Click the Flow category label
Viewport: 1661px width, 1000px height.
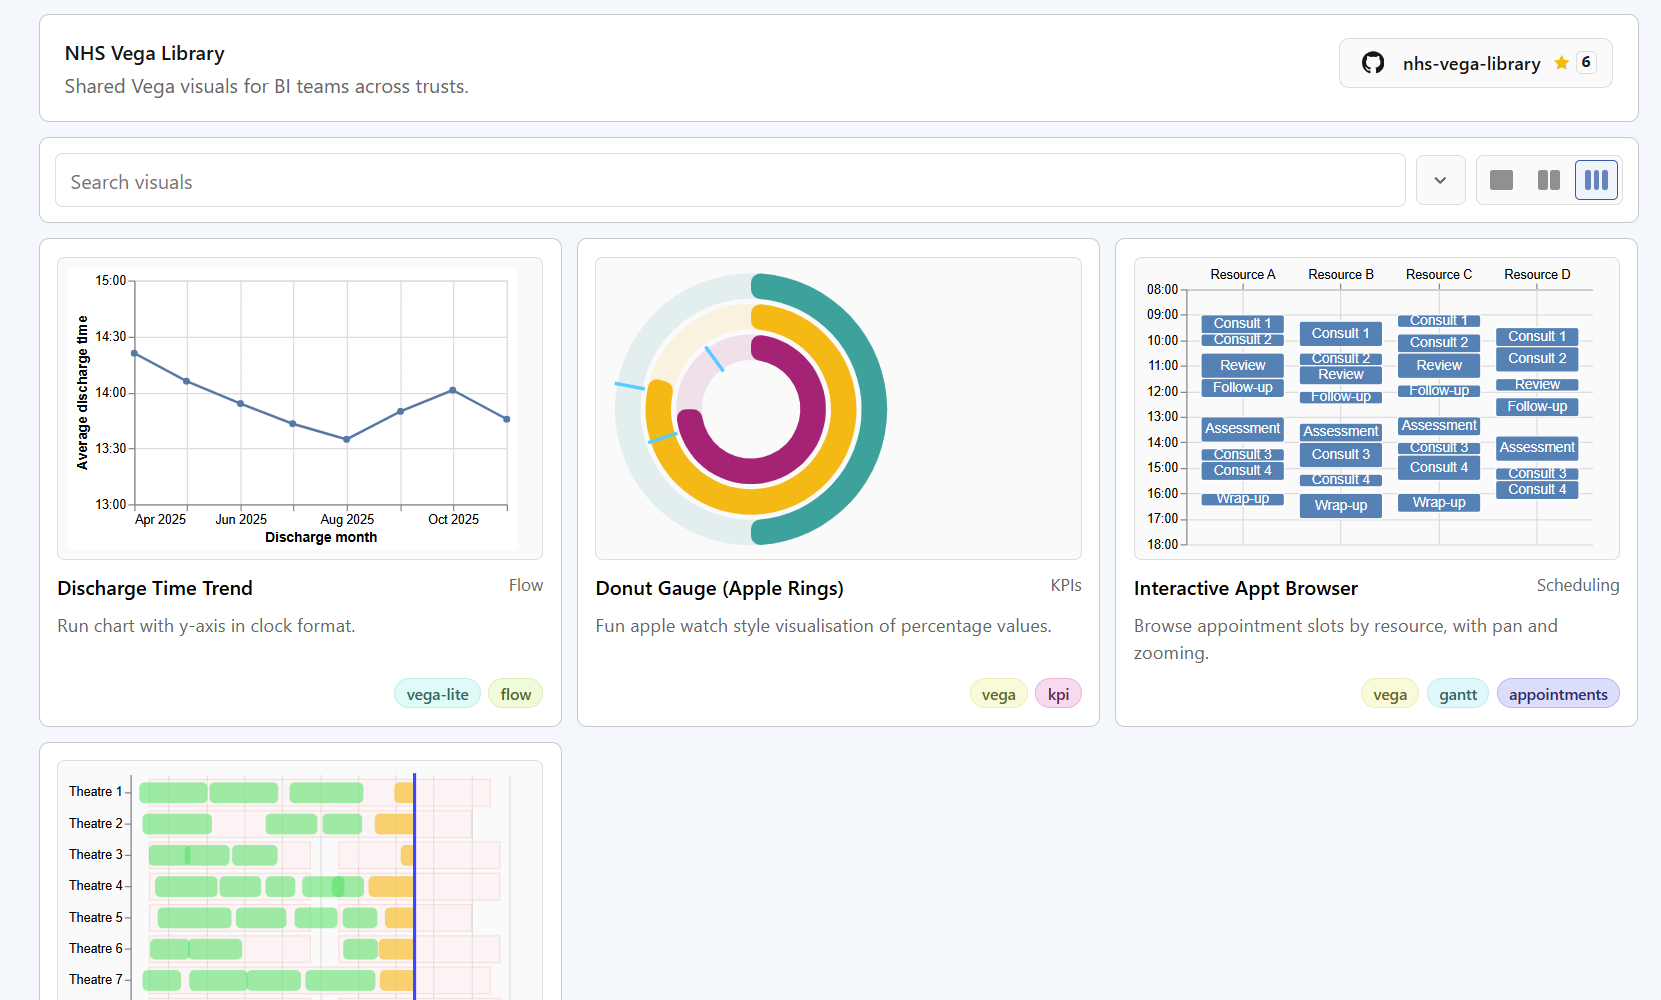click(x=526, y=585)
